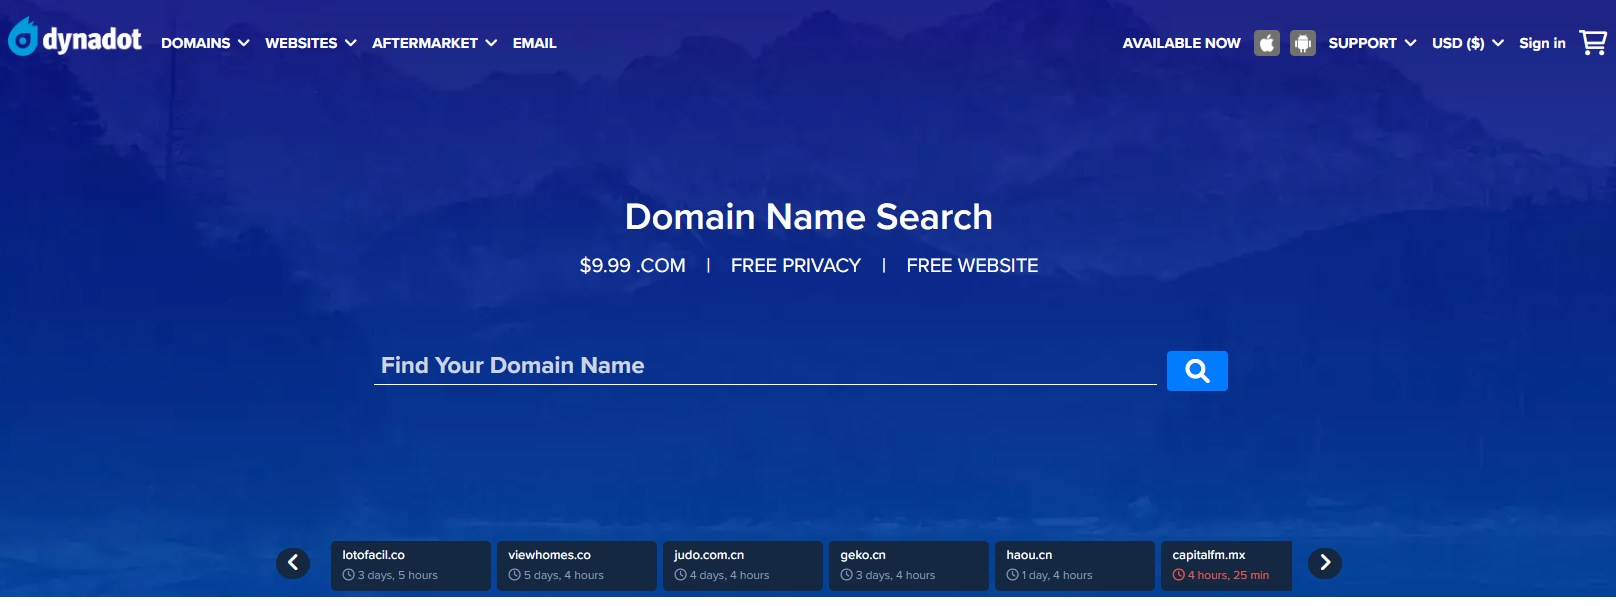
Task: Open the geko.cn auction card
Action: (909, 566)
